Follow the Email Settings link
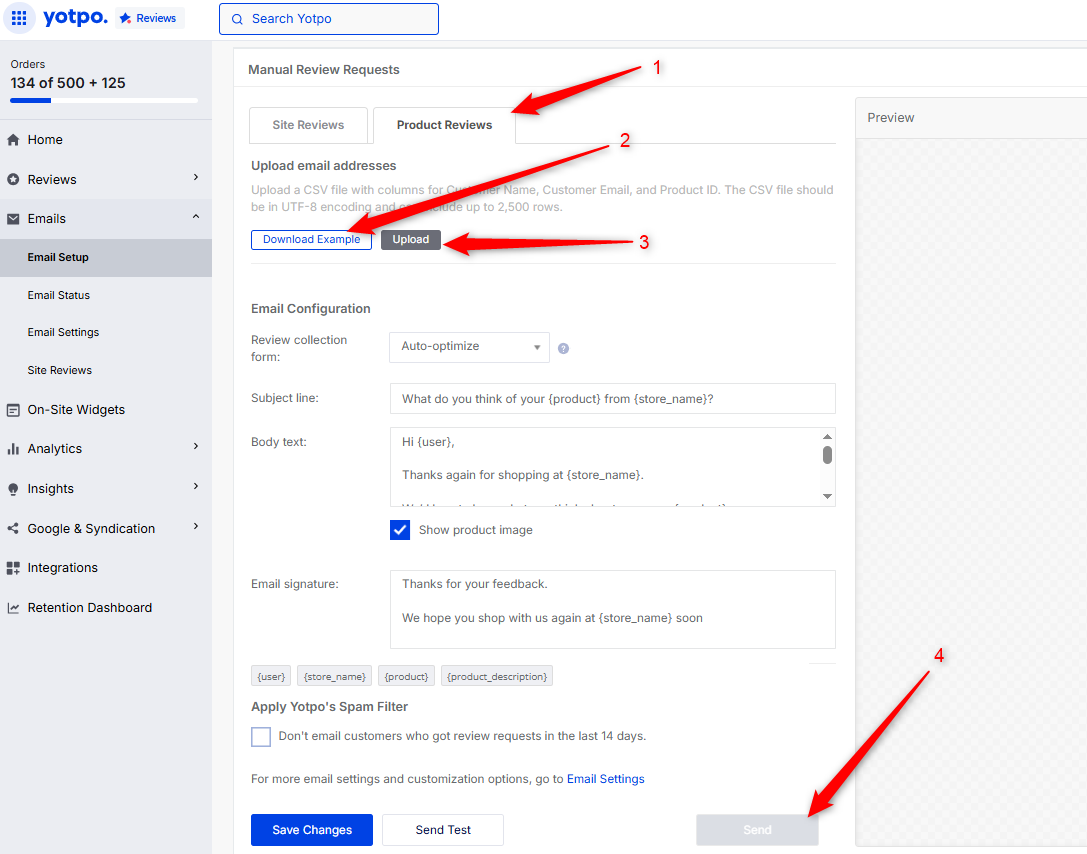The image size is (1087, 854). [x=605, y=779]
